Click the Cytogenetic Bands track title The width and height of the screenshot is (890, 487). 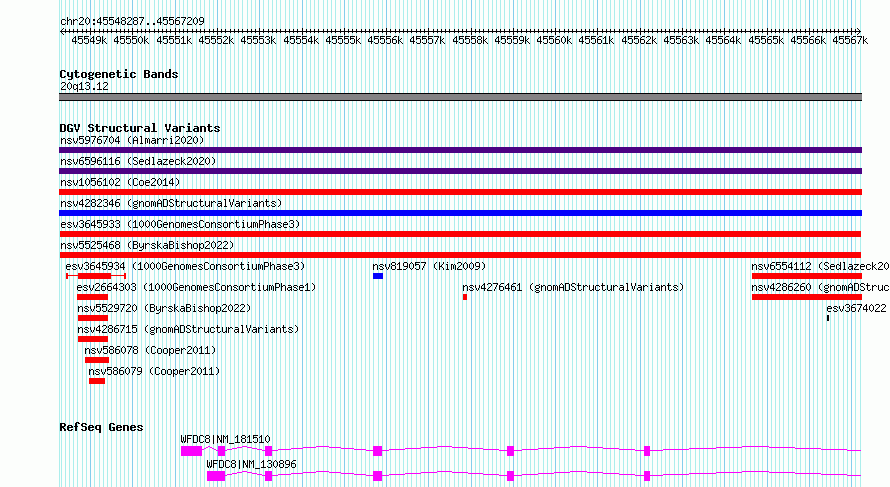click(119, 74)
